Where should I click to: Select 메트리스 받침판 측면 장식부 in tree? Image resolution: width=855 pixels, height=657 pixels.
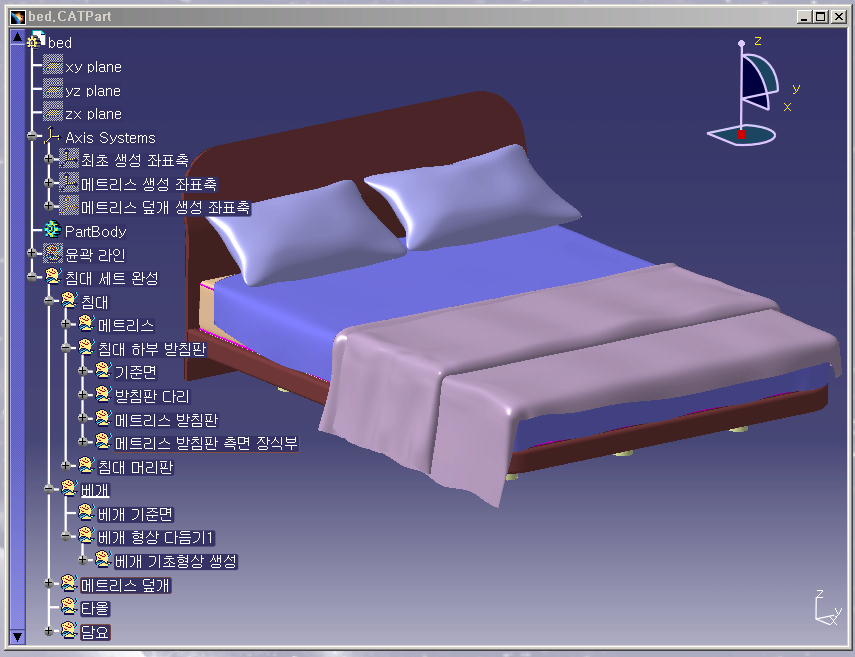[205, 442]
